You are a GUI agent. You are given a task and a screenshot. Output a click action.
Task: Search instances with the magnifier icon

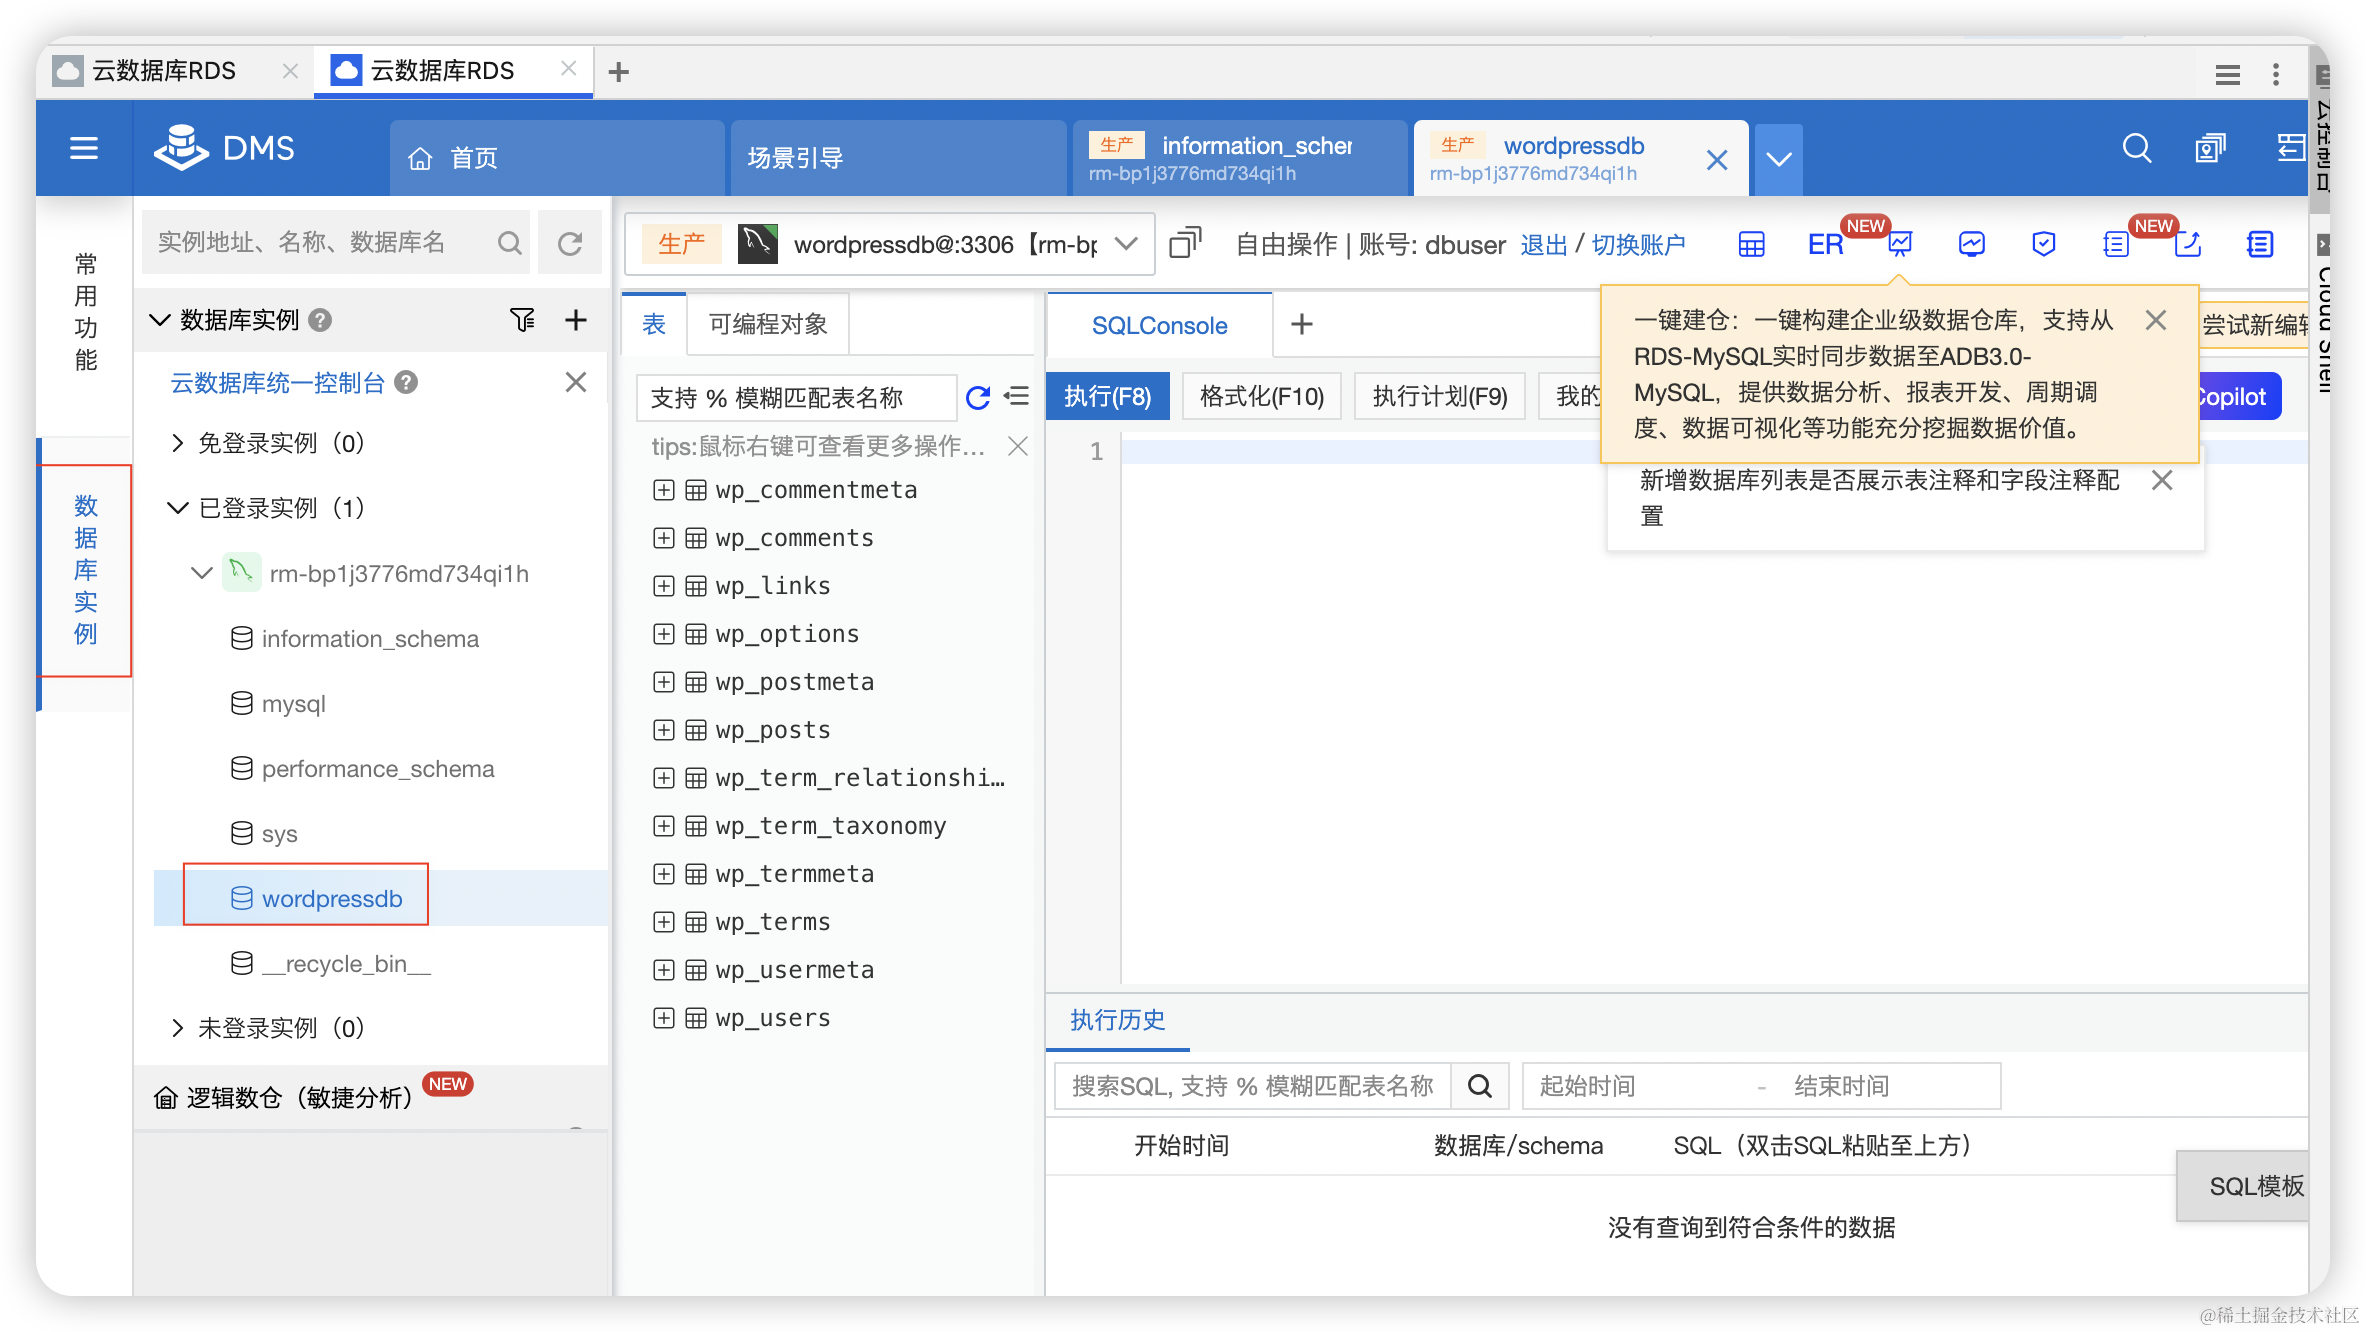(510, 243)
